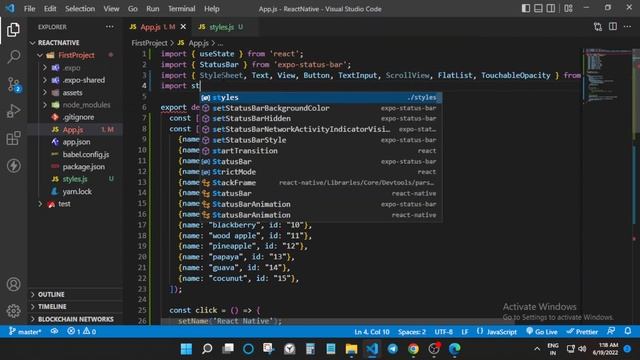The image size is (640, 360).
Task: Select startTransition autocomplete suggestion
Action: point(320,151)
